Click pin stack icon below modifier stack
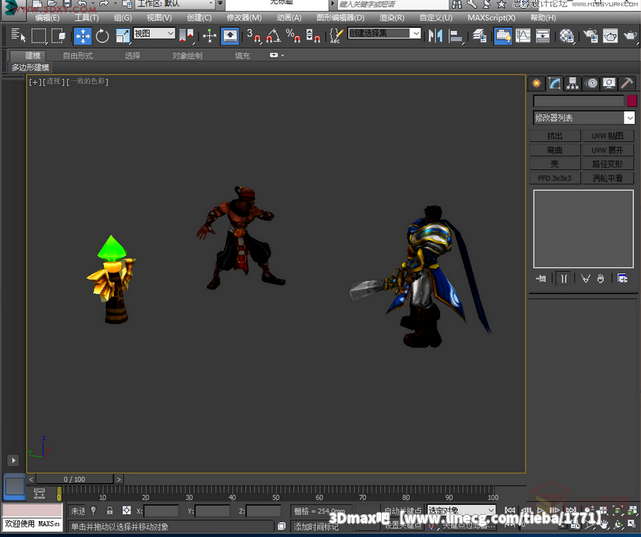Viewport: 641px width, 537px height. pyautogui.click(x=541, y=279)
